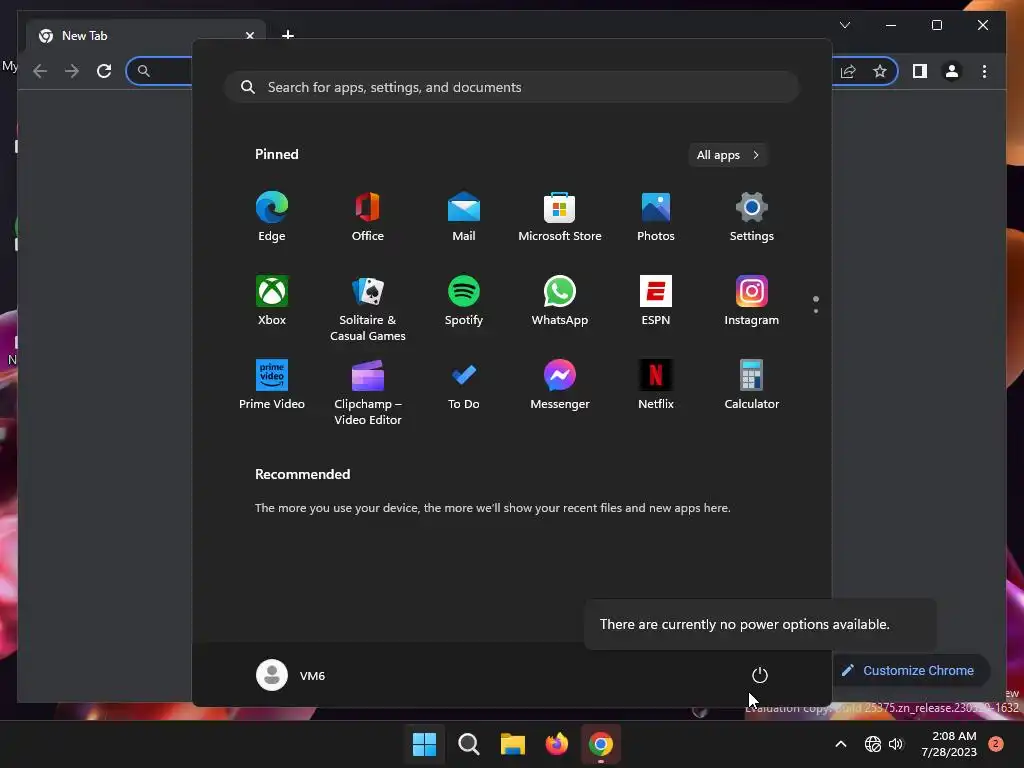Image resolution: width=1024 pixels, height=768 pixels.
Task: Open the volume tray icon
Action: [x=896, y=744]
